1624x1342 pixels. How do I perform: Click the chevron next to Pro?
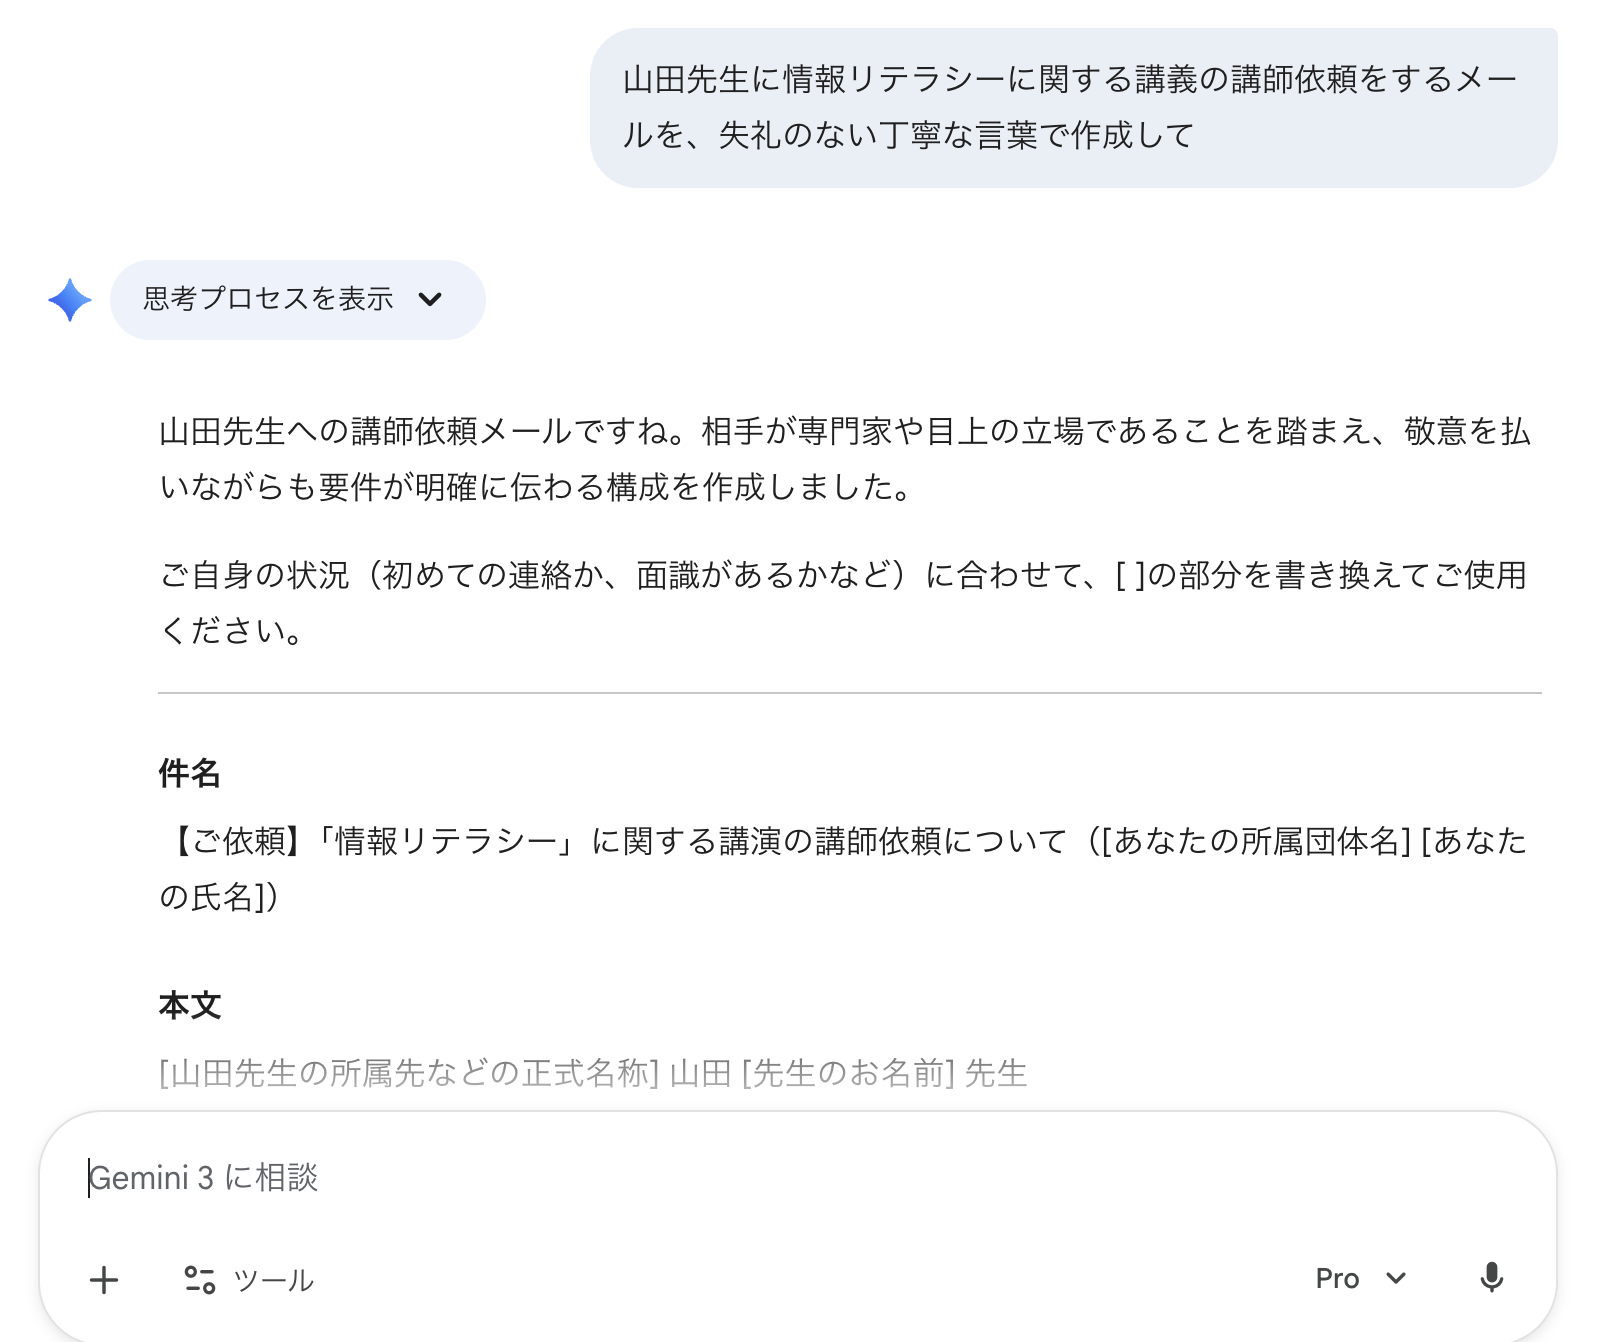coord(1396,1278)
